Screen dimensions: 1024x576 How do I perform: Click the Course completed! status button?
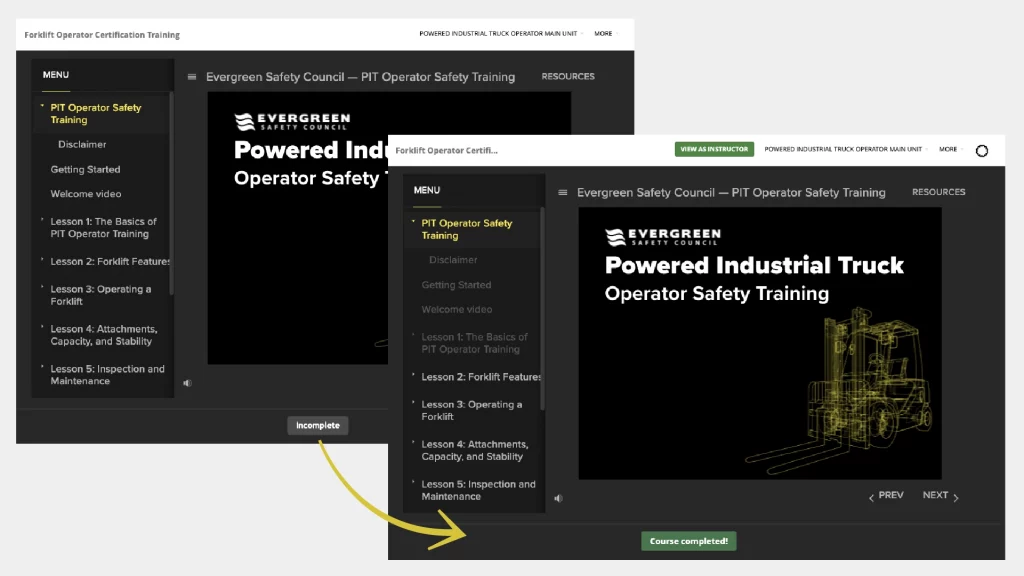[688, 541]
